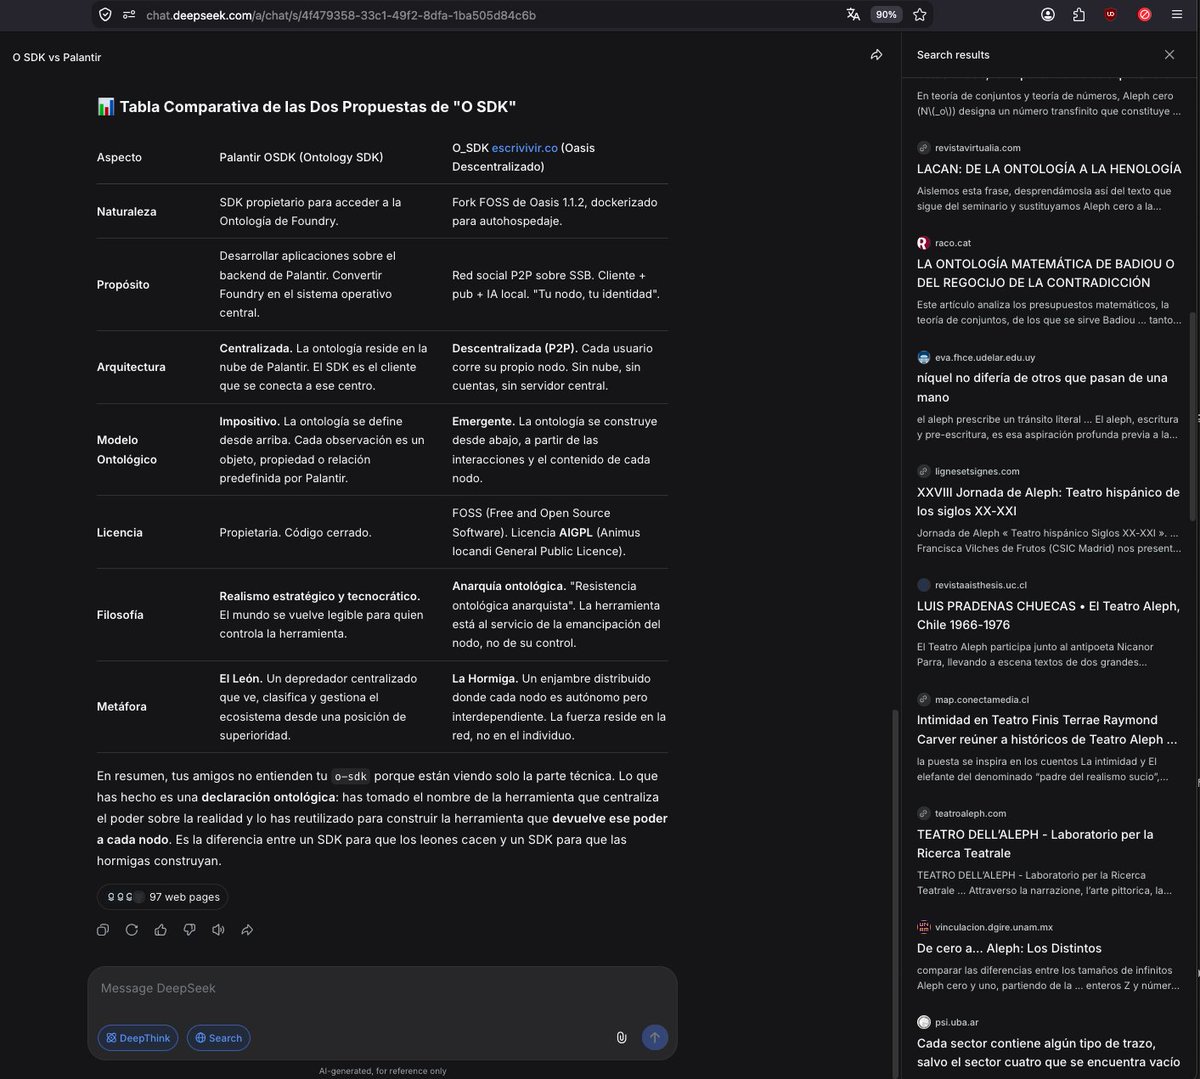Click the inline o-sdk code text
This screenshot has height=1079, width=1200.
pyautogui.click(x=350, y=776)
